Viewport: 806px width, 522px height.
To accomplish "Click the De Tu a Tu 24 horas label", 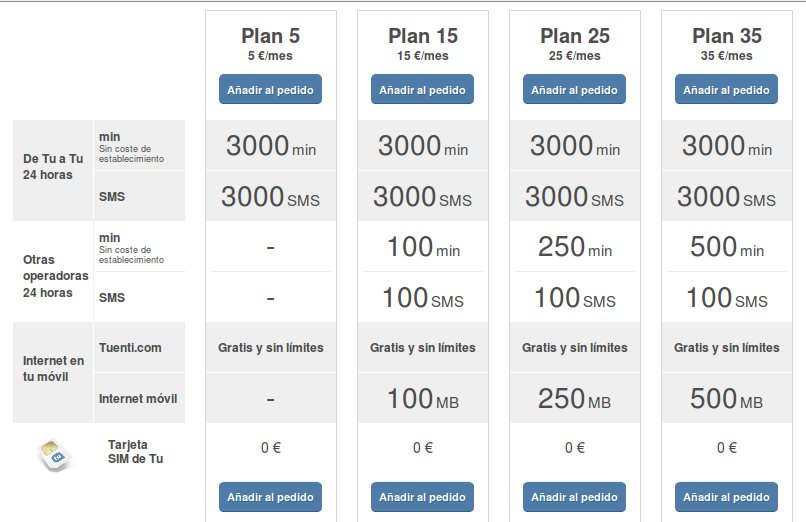I will click(x=51, y=166).
